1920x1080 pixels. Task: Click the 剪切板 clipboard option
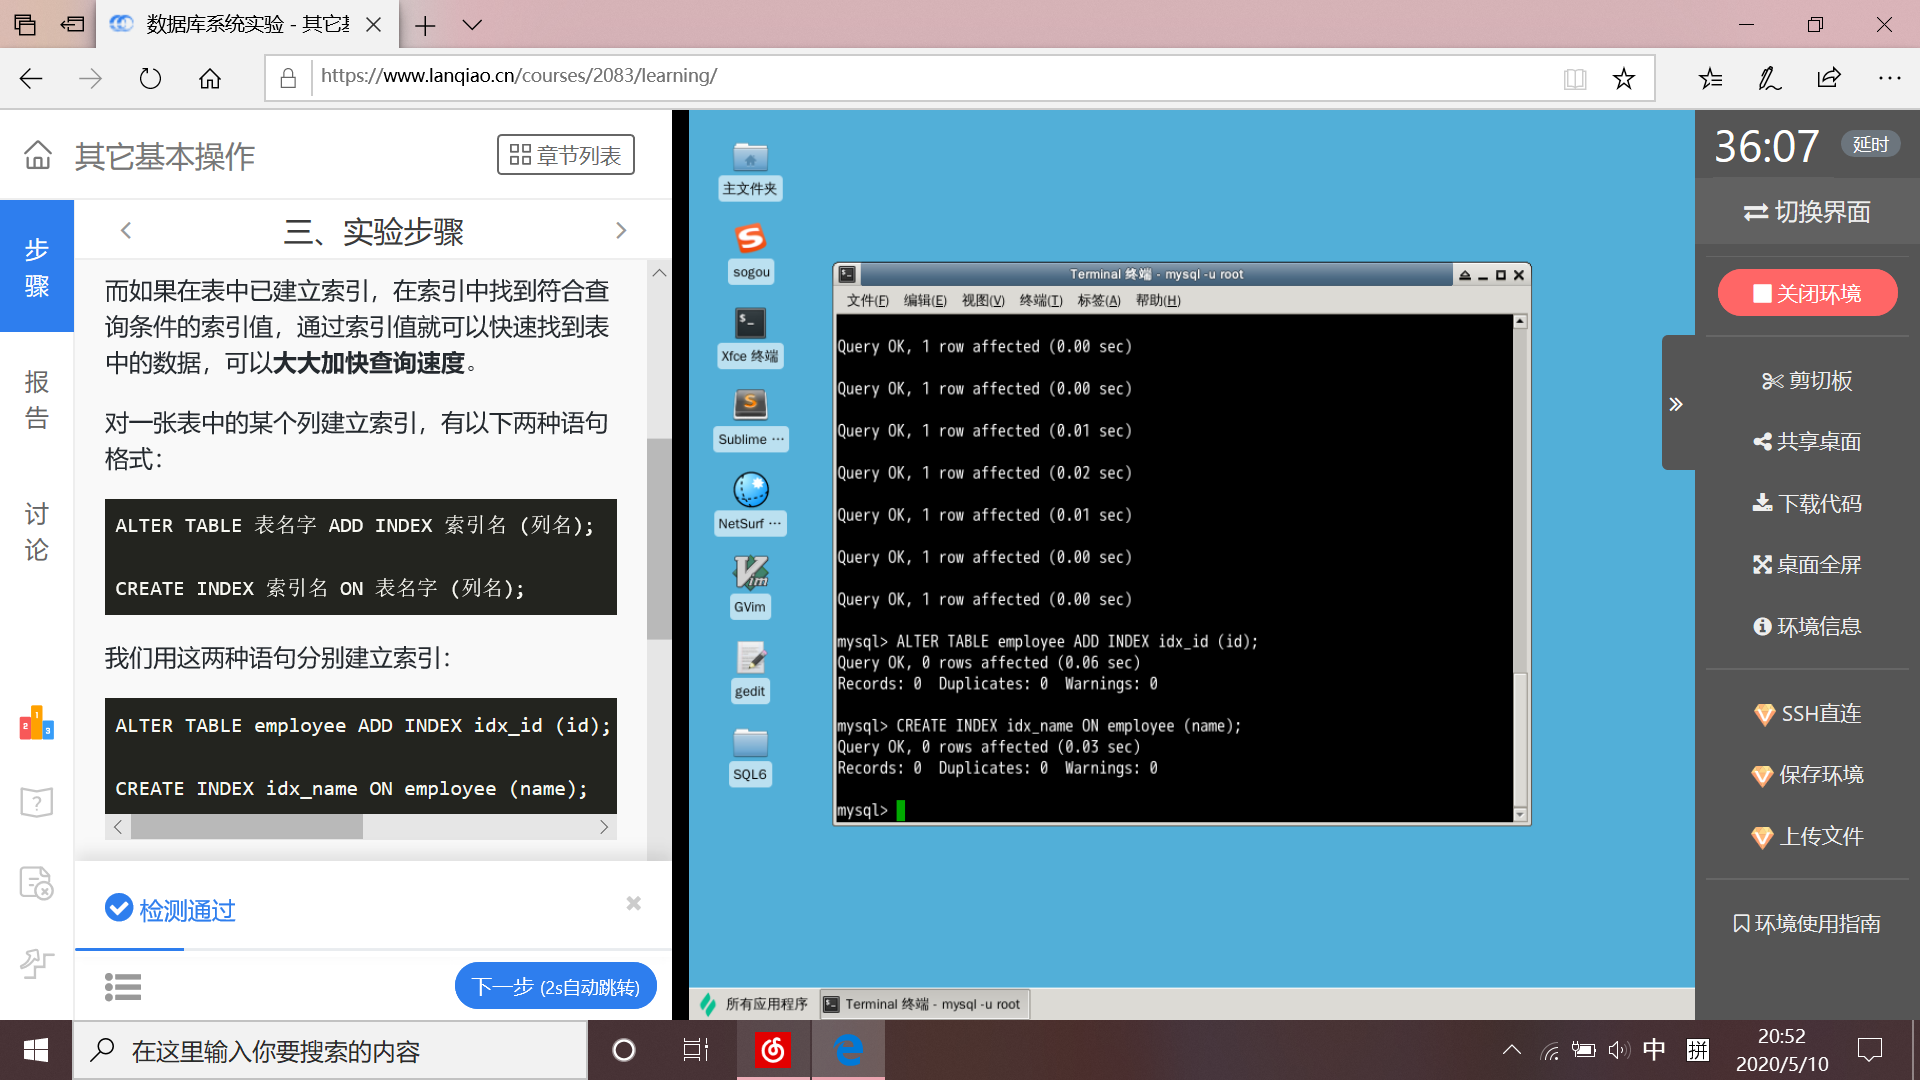click(1807, 381)
